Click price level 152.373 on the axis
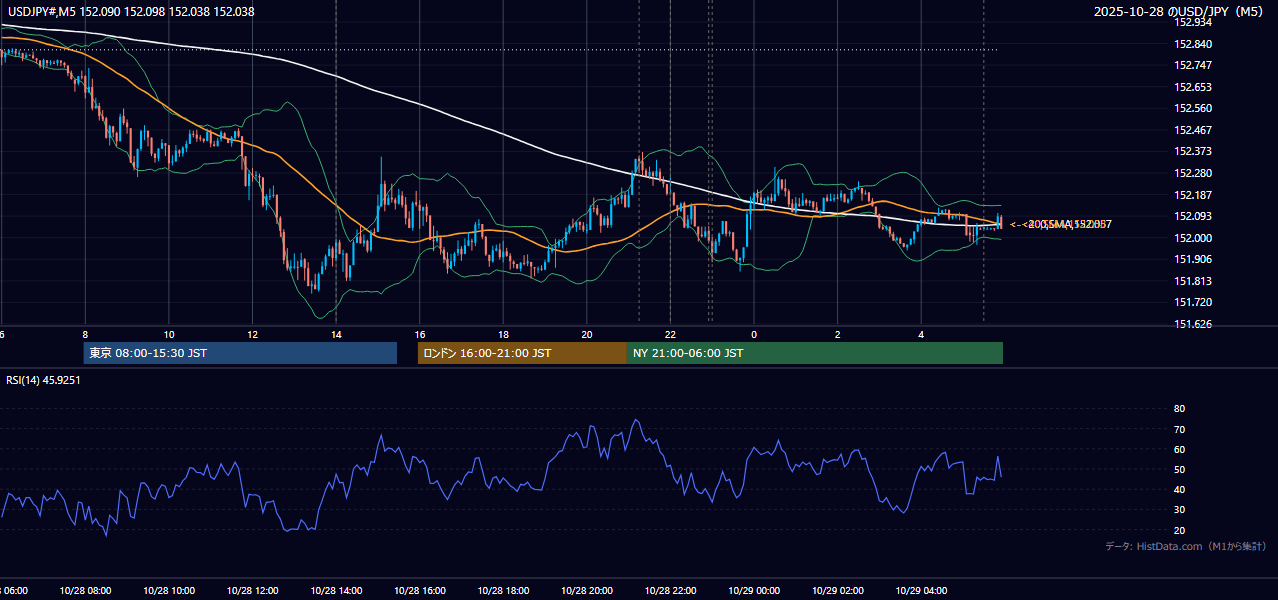The width and height of the screenshot is (1278, 600). [1193, 151]
